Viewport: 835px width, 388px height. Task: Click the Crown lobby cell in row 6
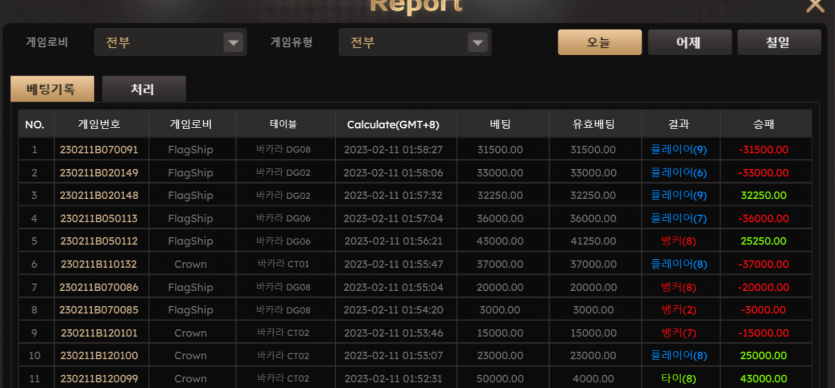[x=191, y=265]
